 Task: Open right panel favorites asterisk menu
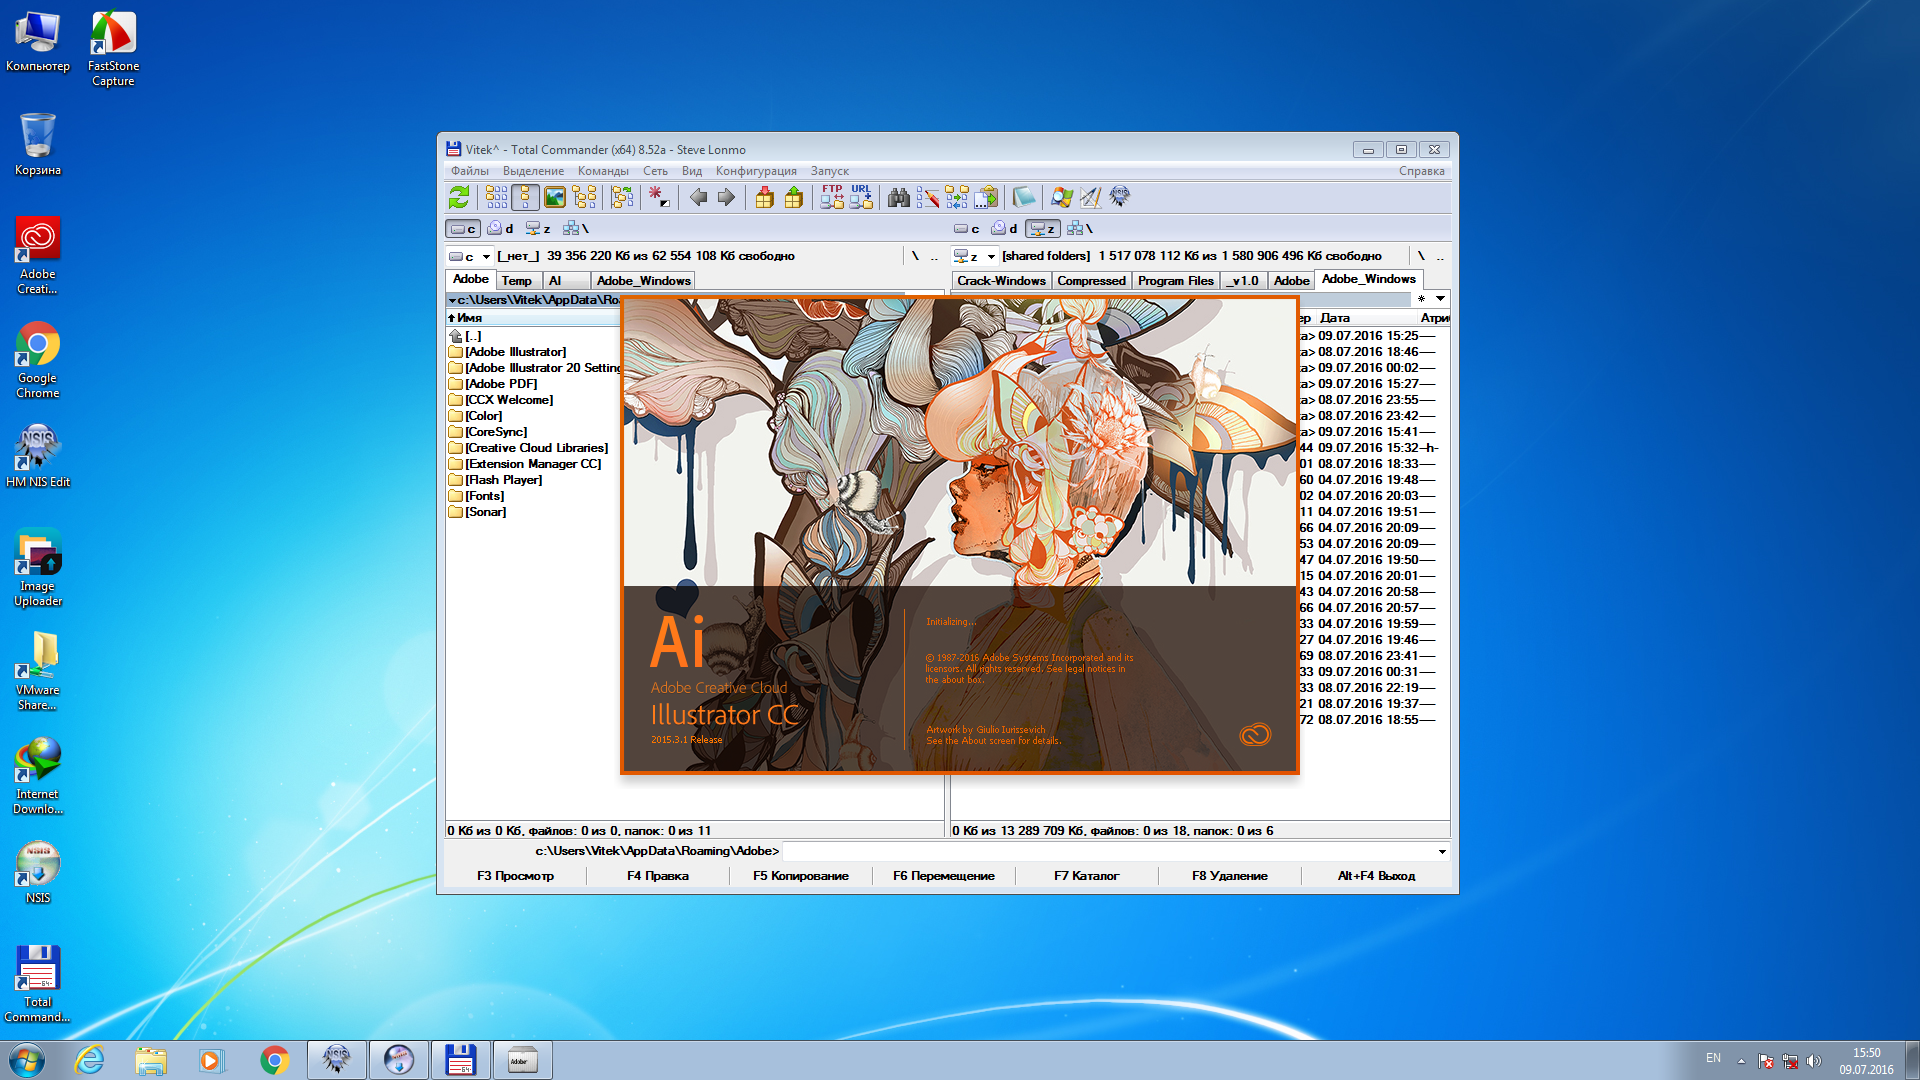pyautogui.click(x=1421, y=299)
